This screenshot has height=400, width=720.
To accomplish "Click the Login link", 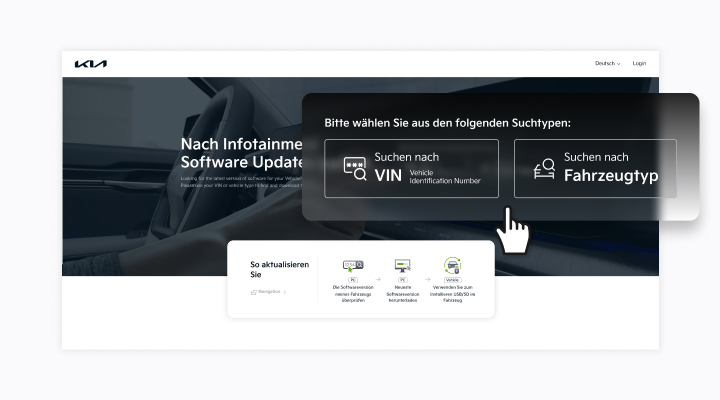I will tap(639, 64).
